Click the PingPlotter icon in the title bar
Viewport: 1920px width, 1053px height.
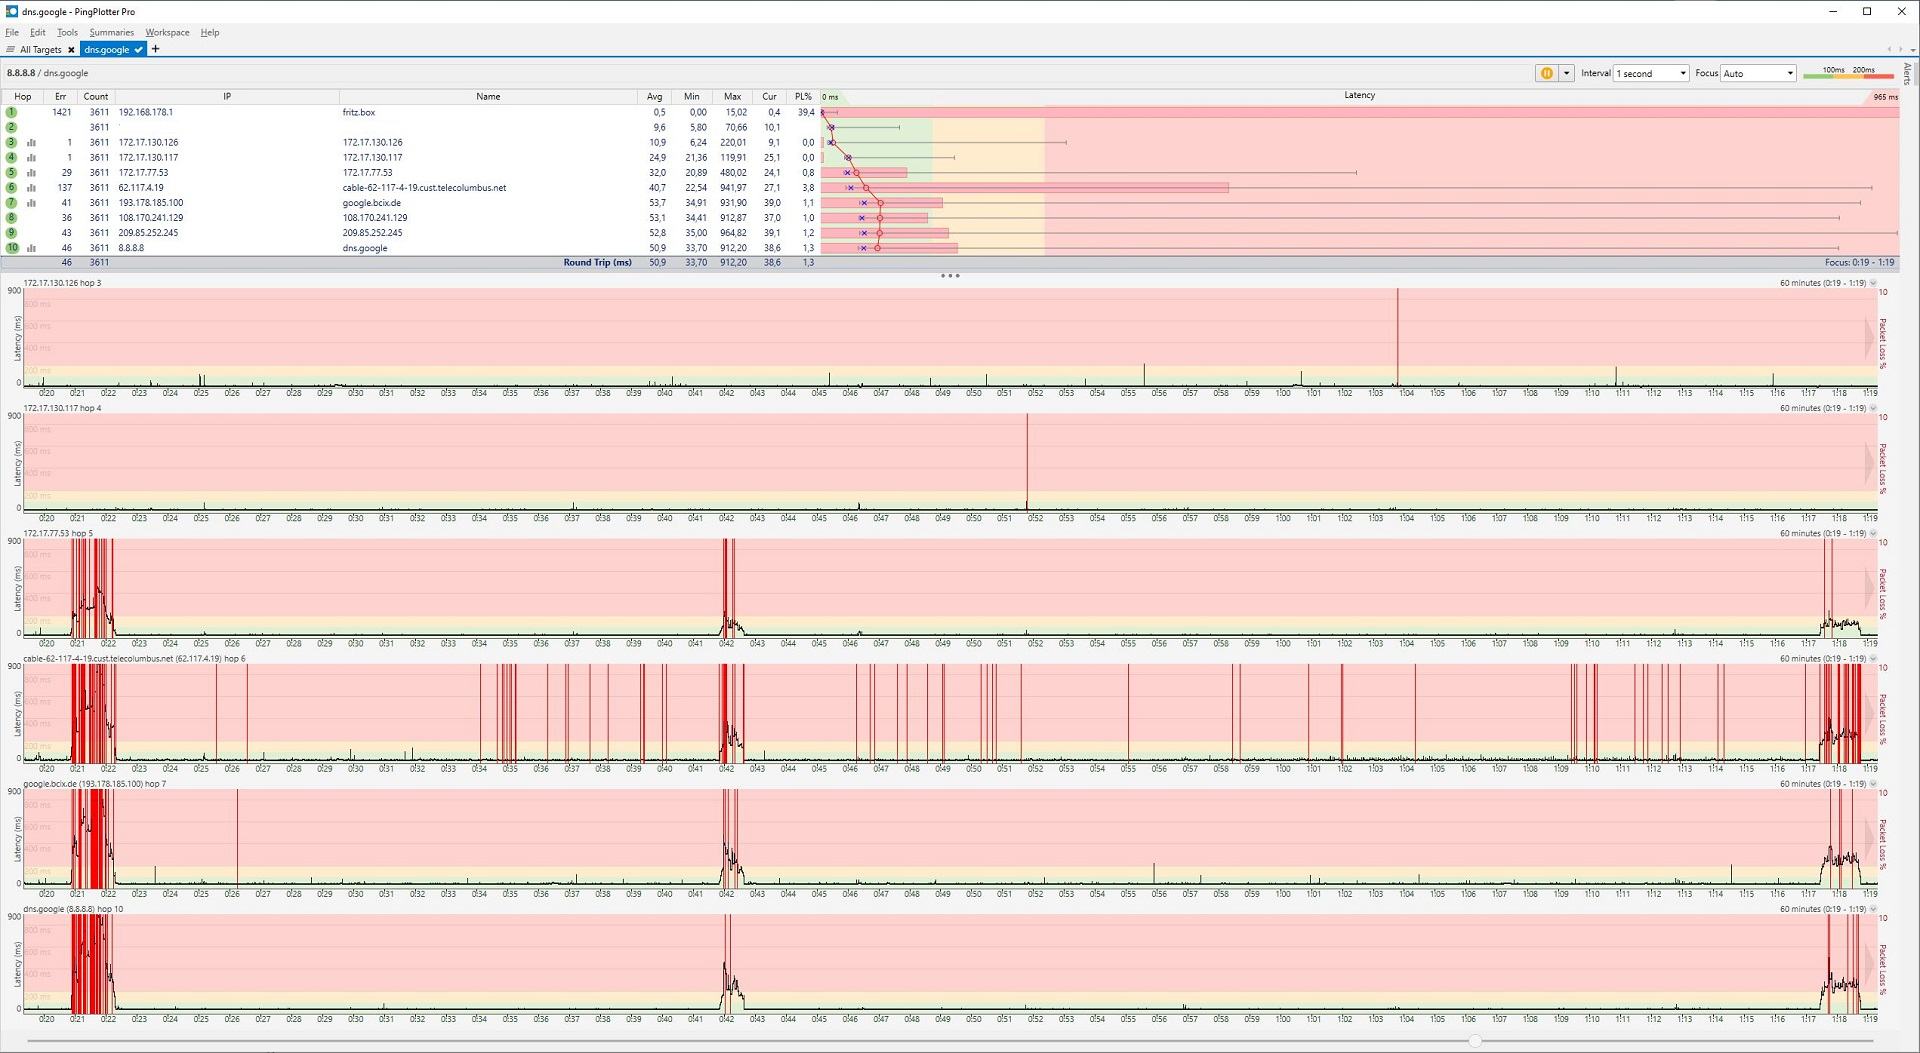pos(10,11)
